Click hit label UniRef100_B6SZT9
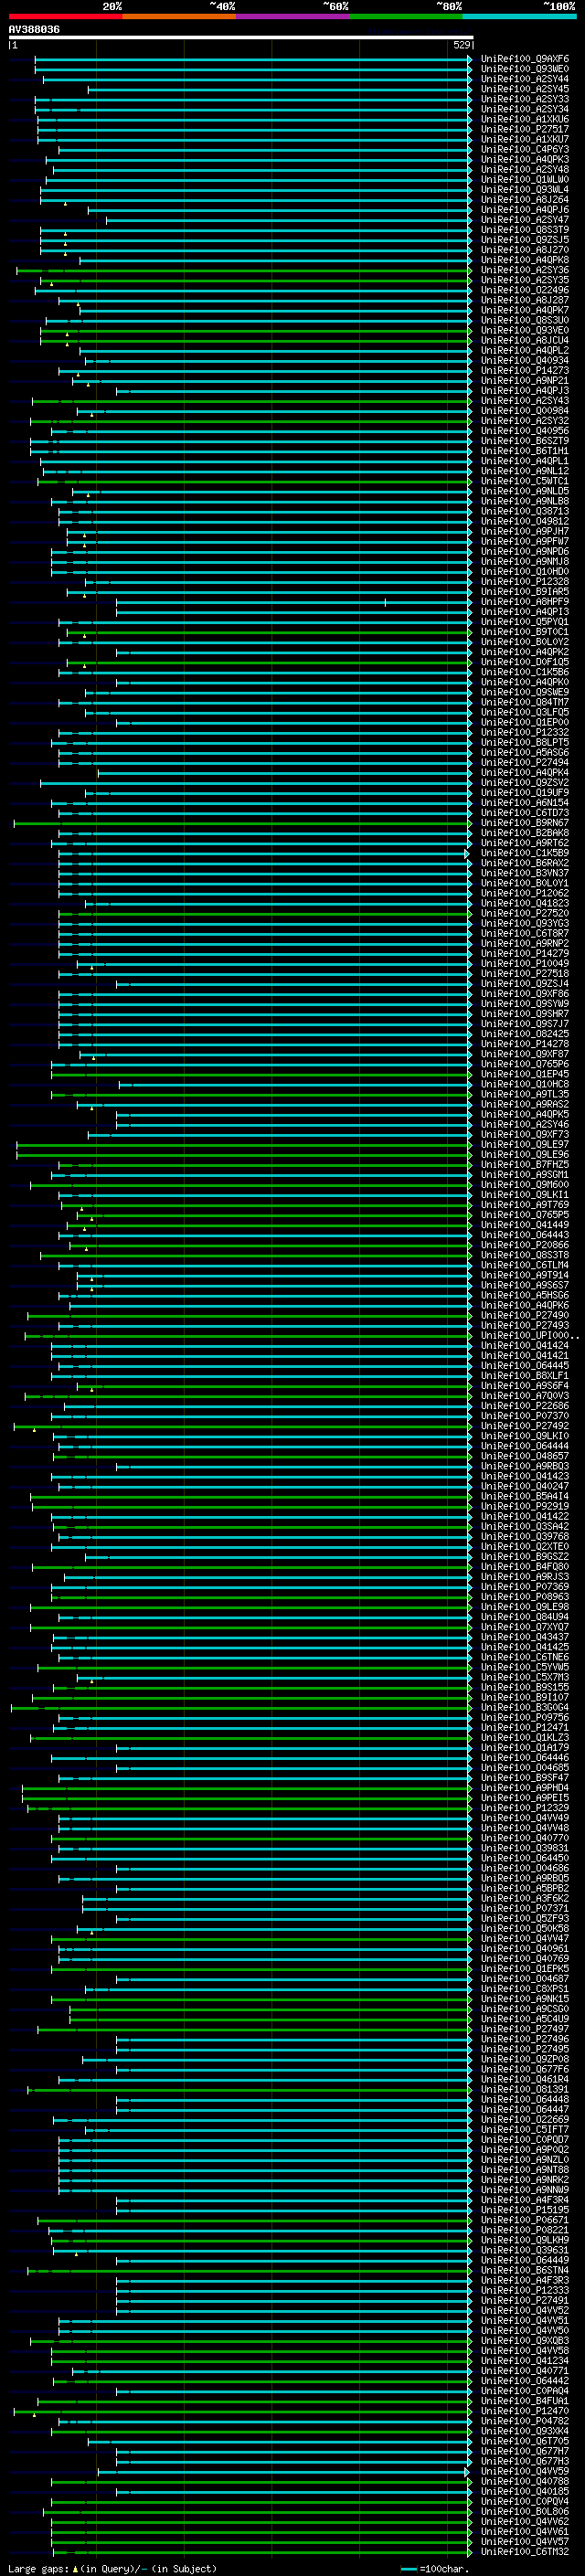This screenshot has height=2576, width=585. click(525, 441)
